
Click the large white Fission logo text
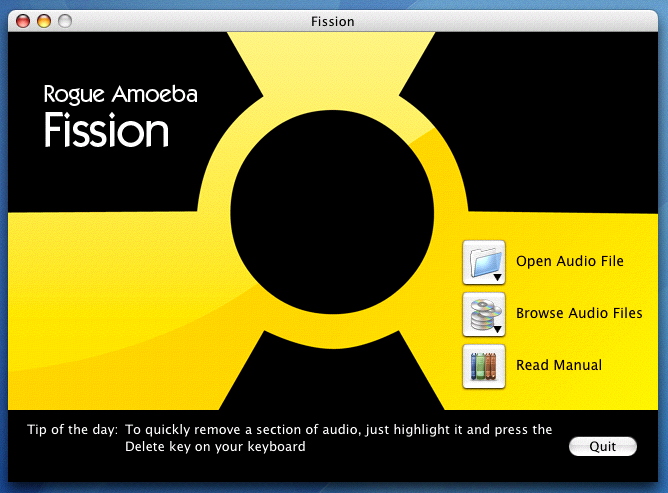pos(107,130)
